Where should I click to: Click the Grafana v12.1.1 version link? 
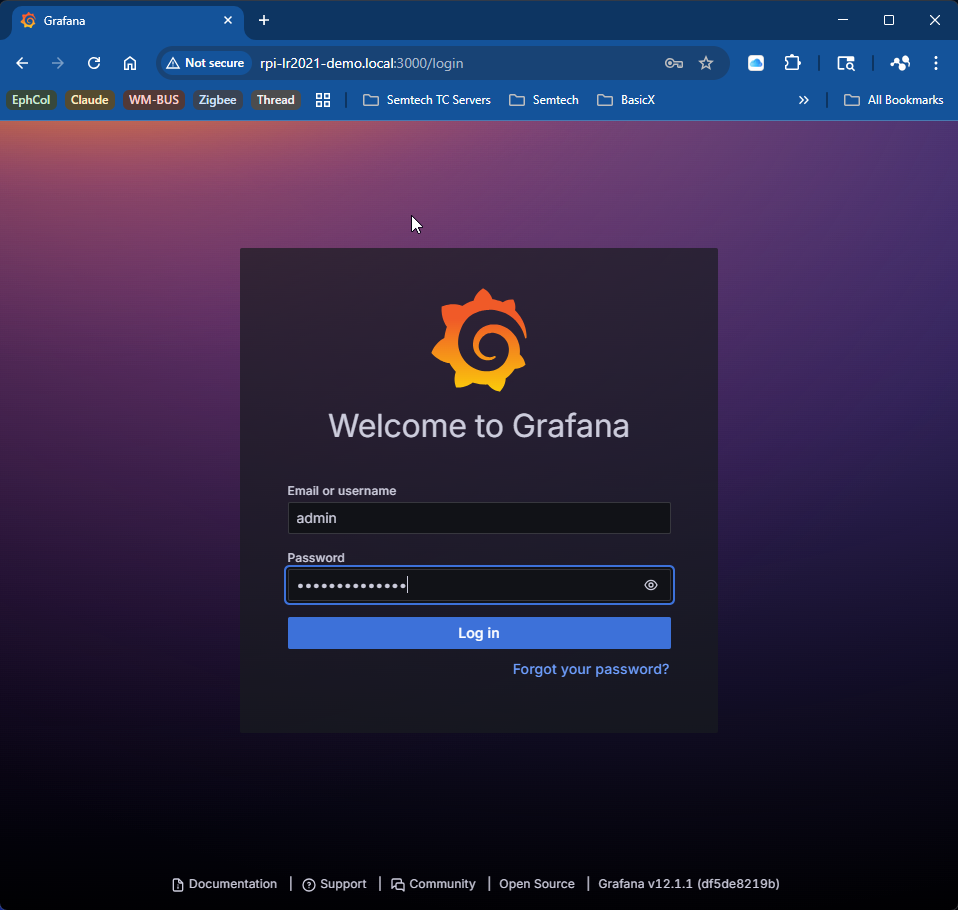[689, 884]
